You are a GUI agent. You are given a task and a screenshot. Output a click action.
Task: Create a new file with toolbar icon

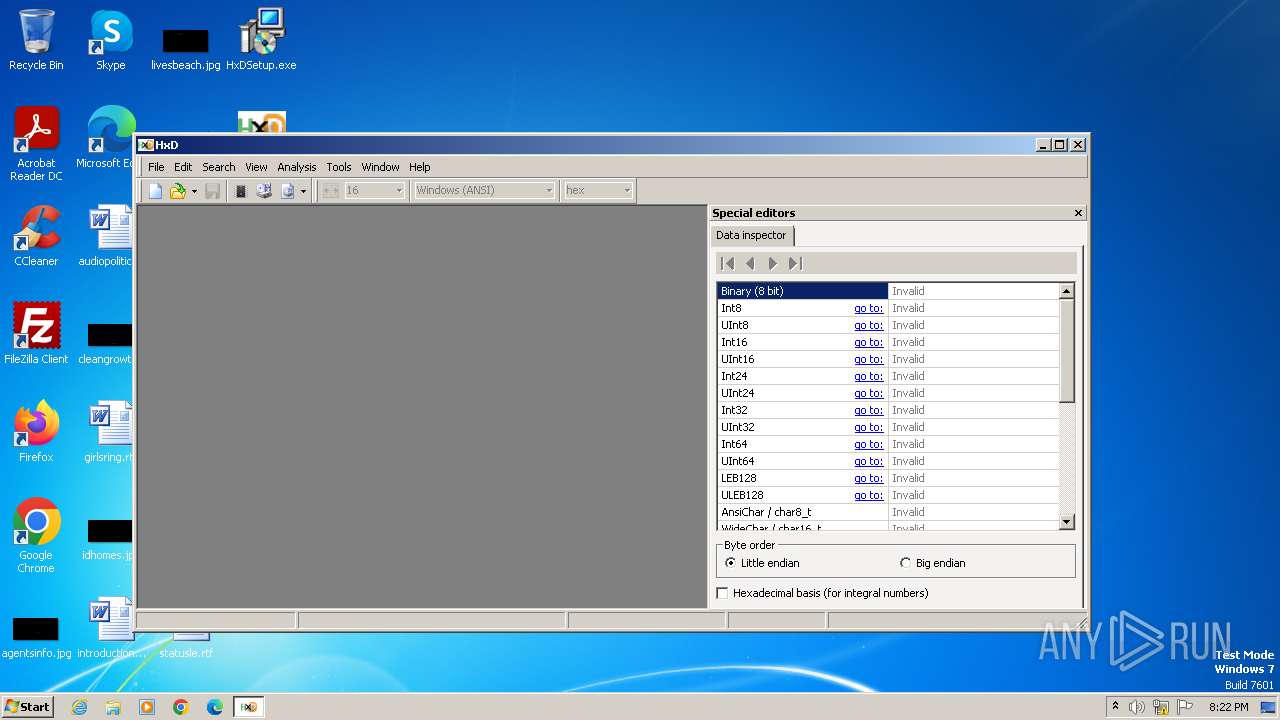point(155,191)
